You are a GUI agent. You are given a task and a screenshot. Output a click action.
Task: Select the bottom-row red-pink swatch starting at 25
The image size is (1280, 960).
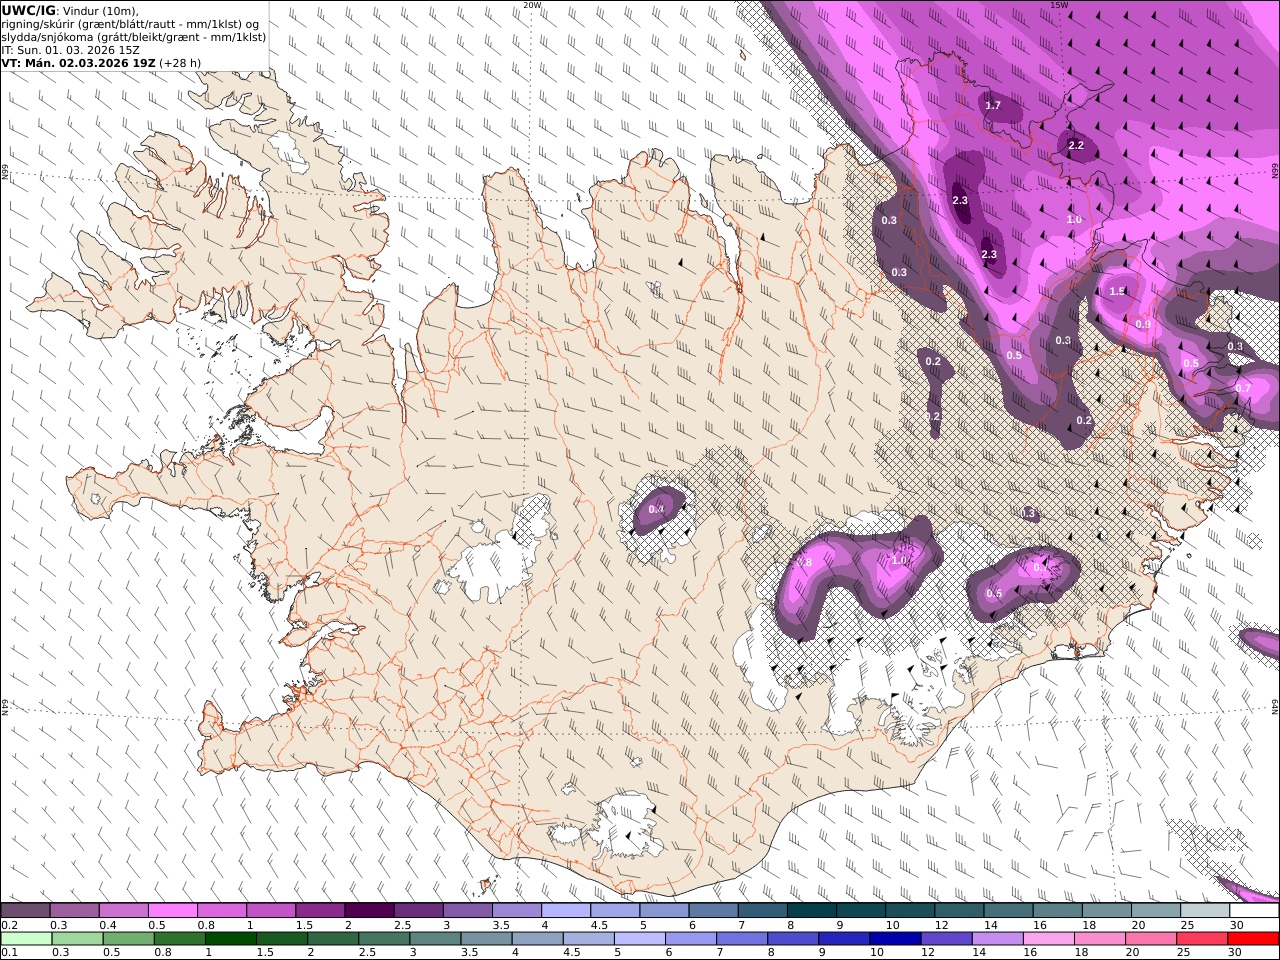1202,939
